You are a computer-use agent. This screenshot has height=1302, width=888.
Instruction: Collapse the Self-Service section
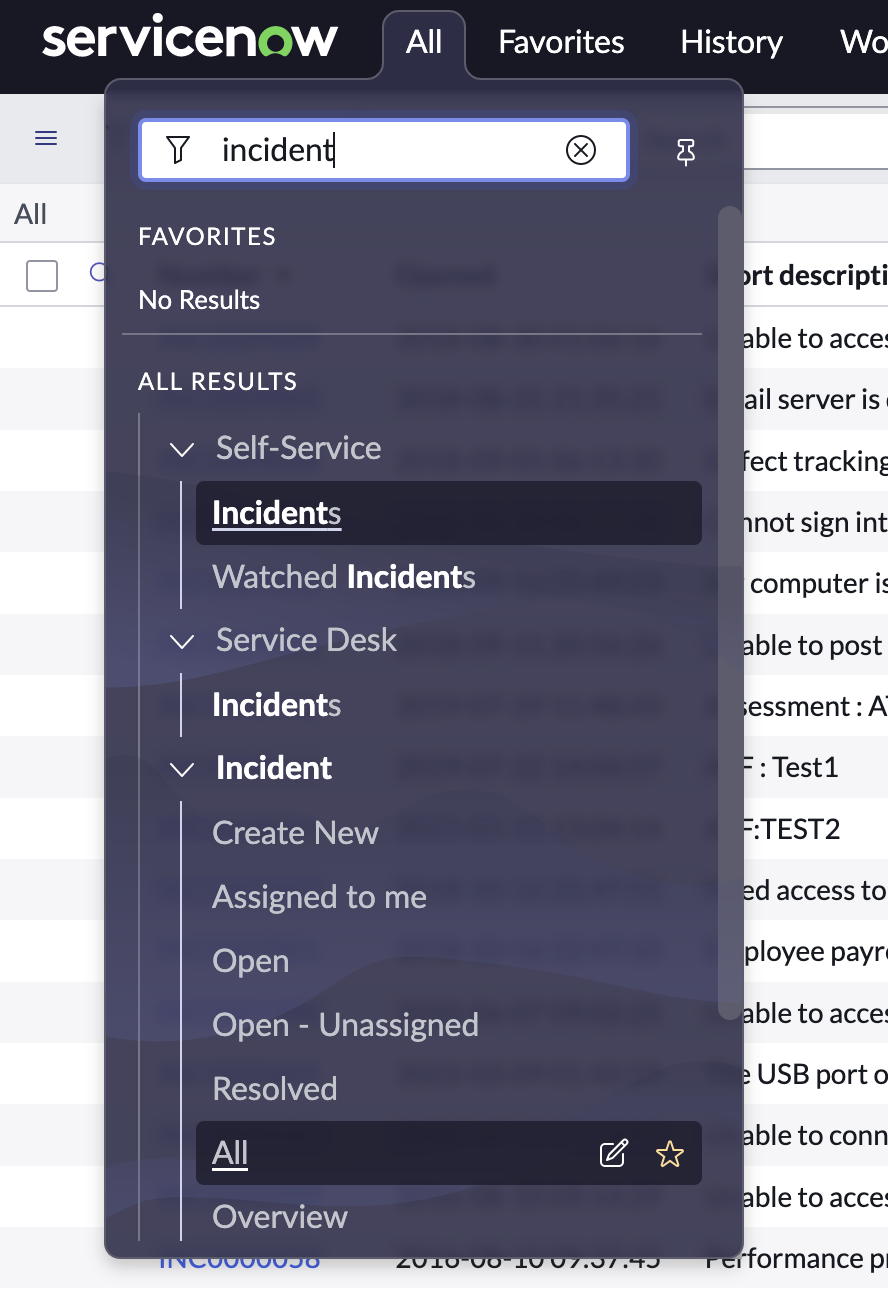pyautogui.click(x=181, y=449)
